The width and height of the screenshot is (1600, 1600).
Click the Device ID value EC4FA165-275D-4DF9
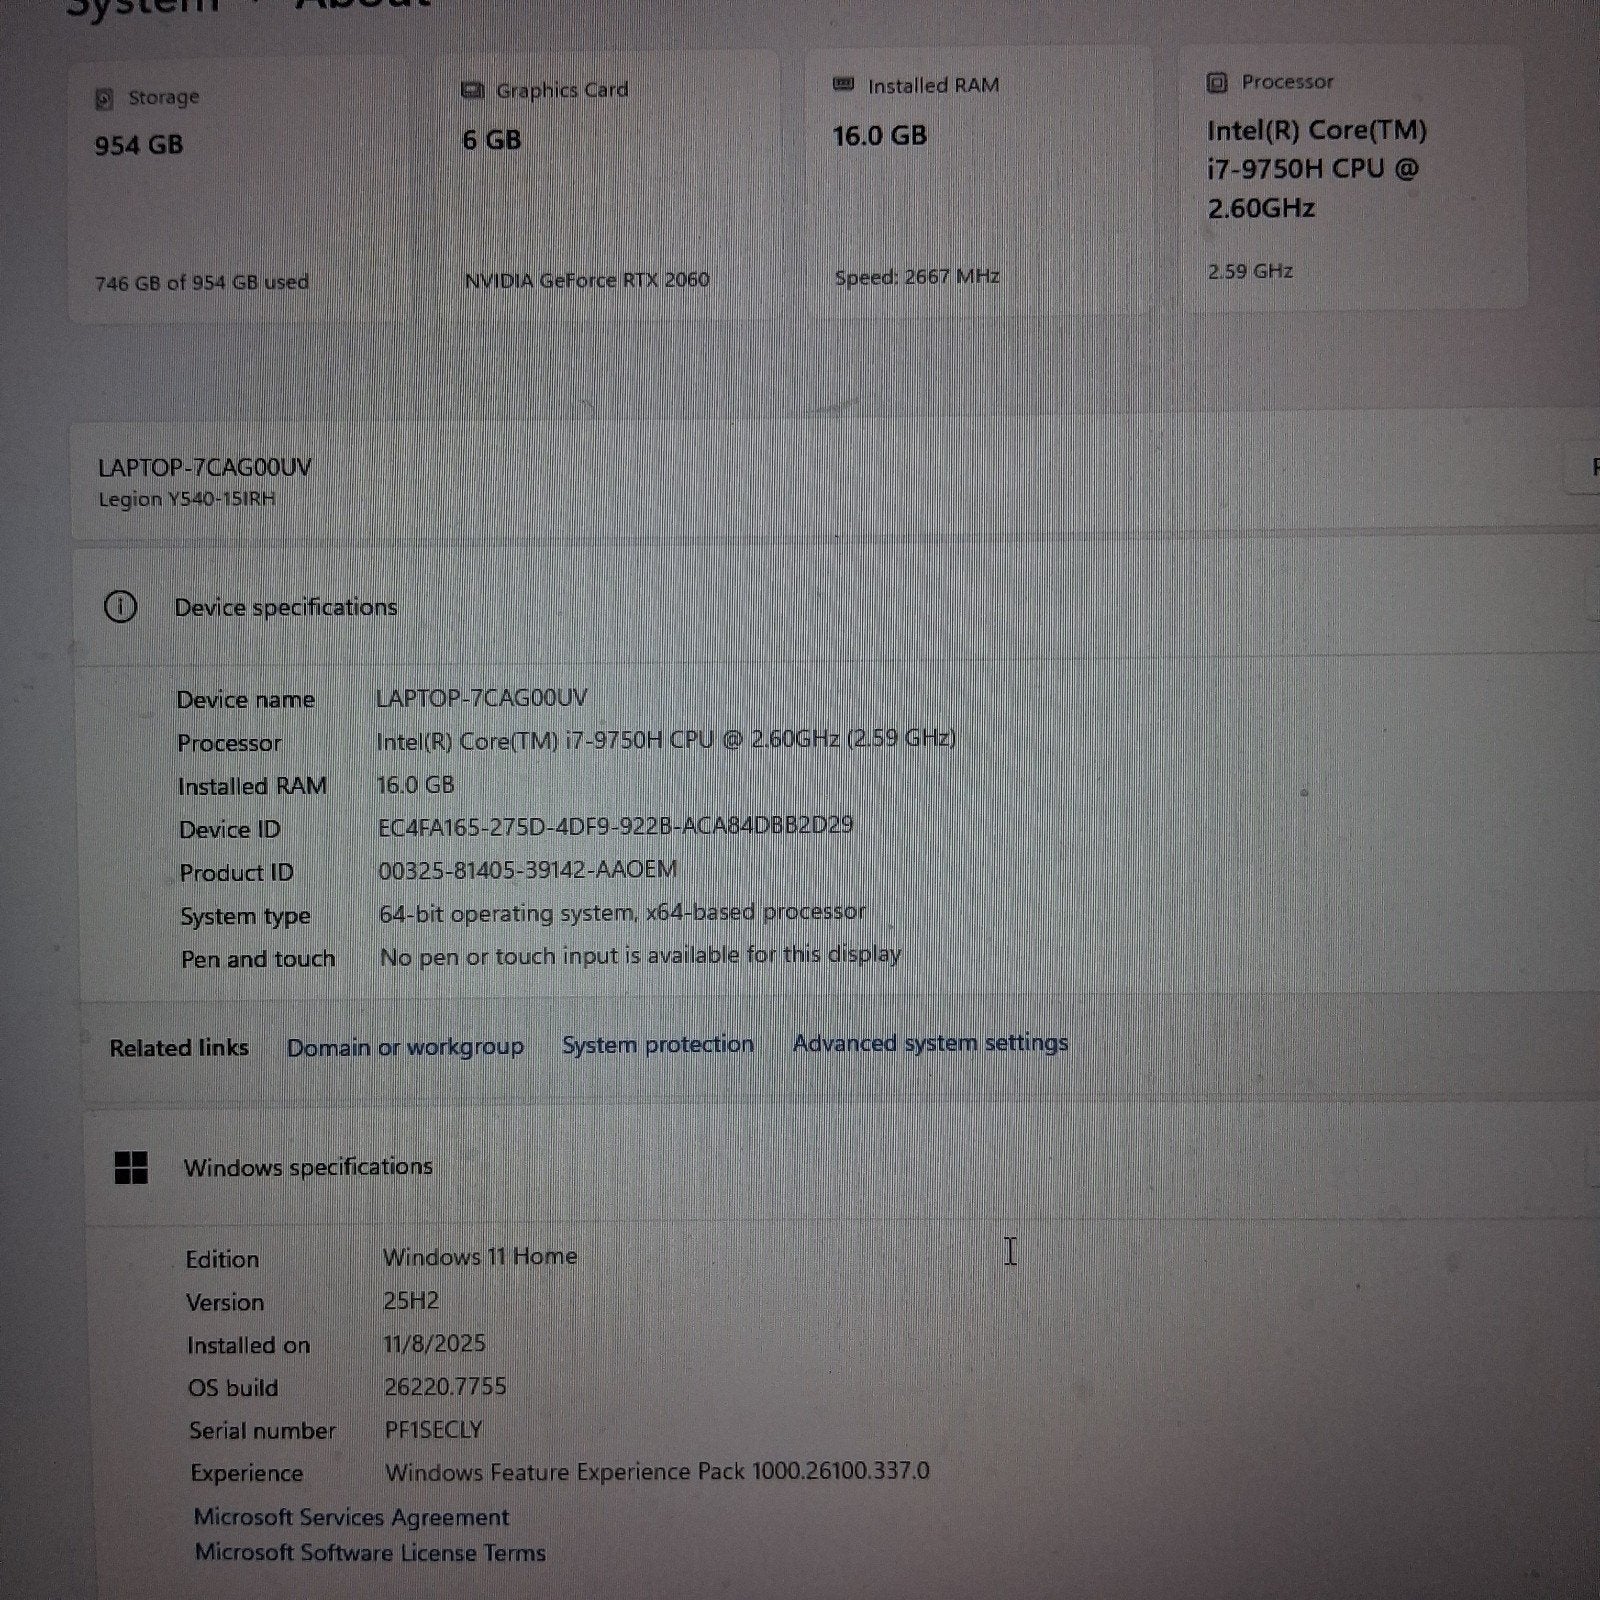(616, 826)
